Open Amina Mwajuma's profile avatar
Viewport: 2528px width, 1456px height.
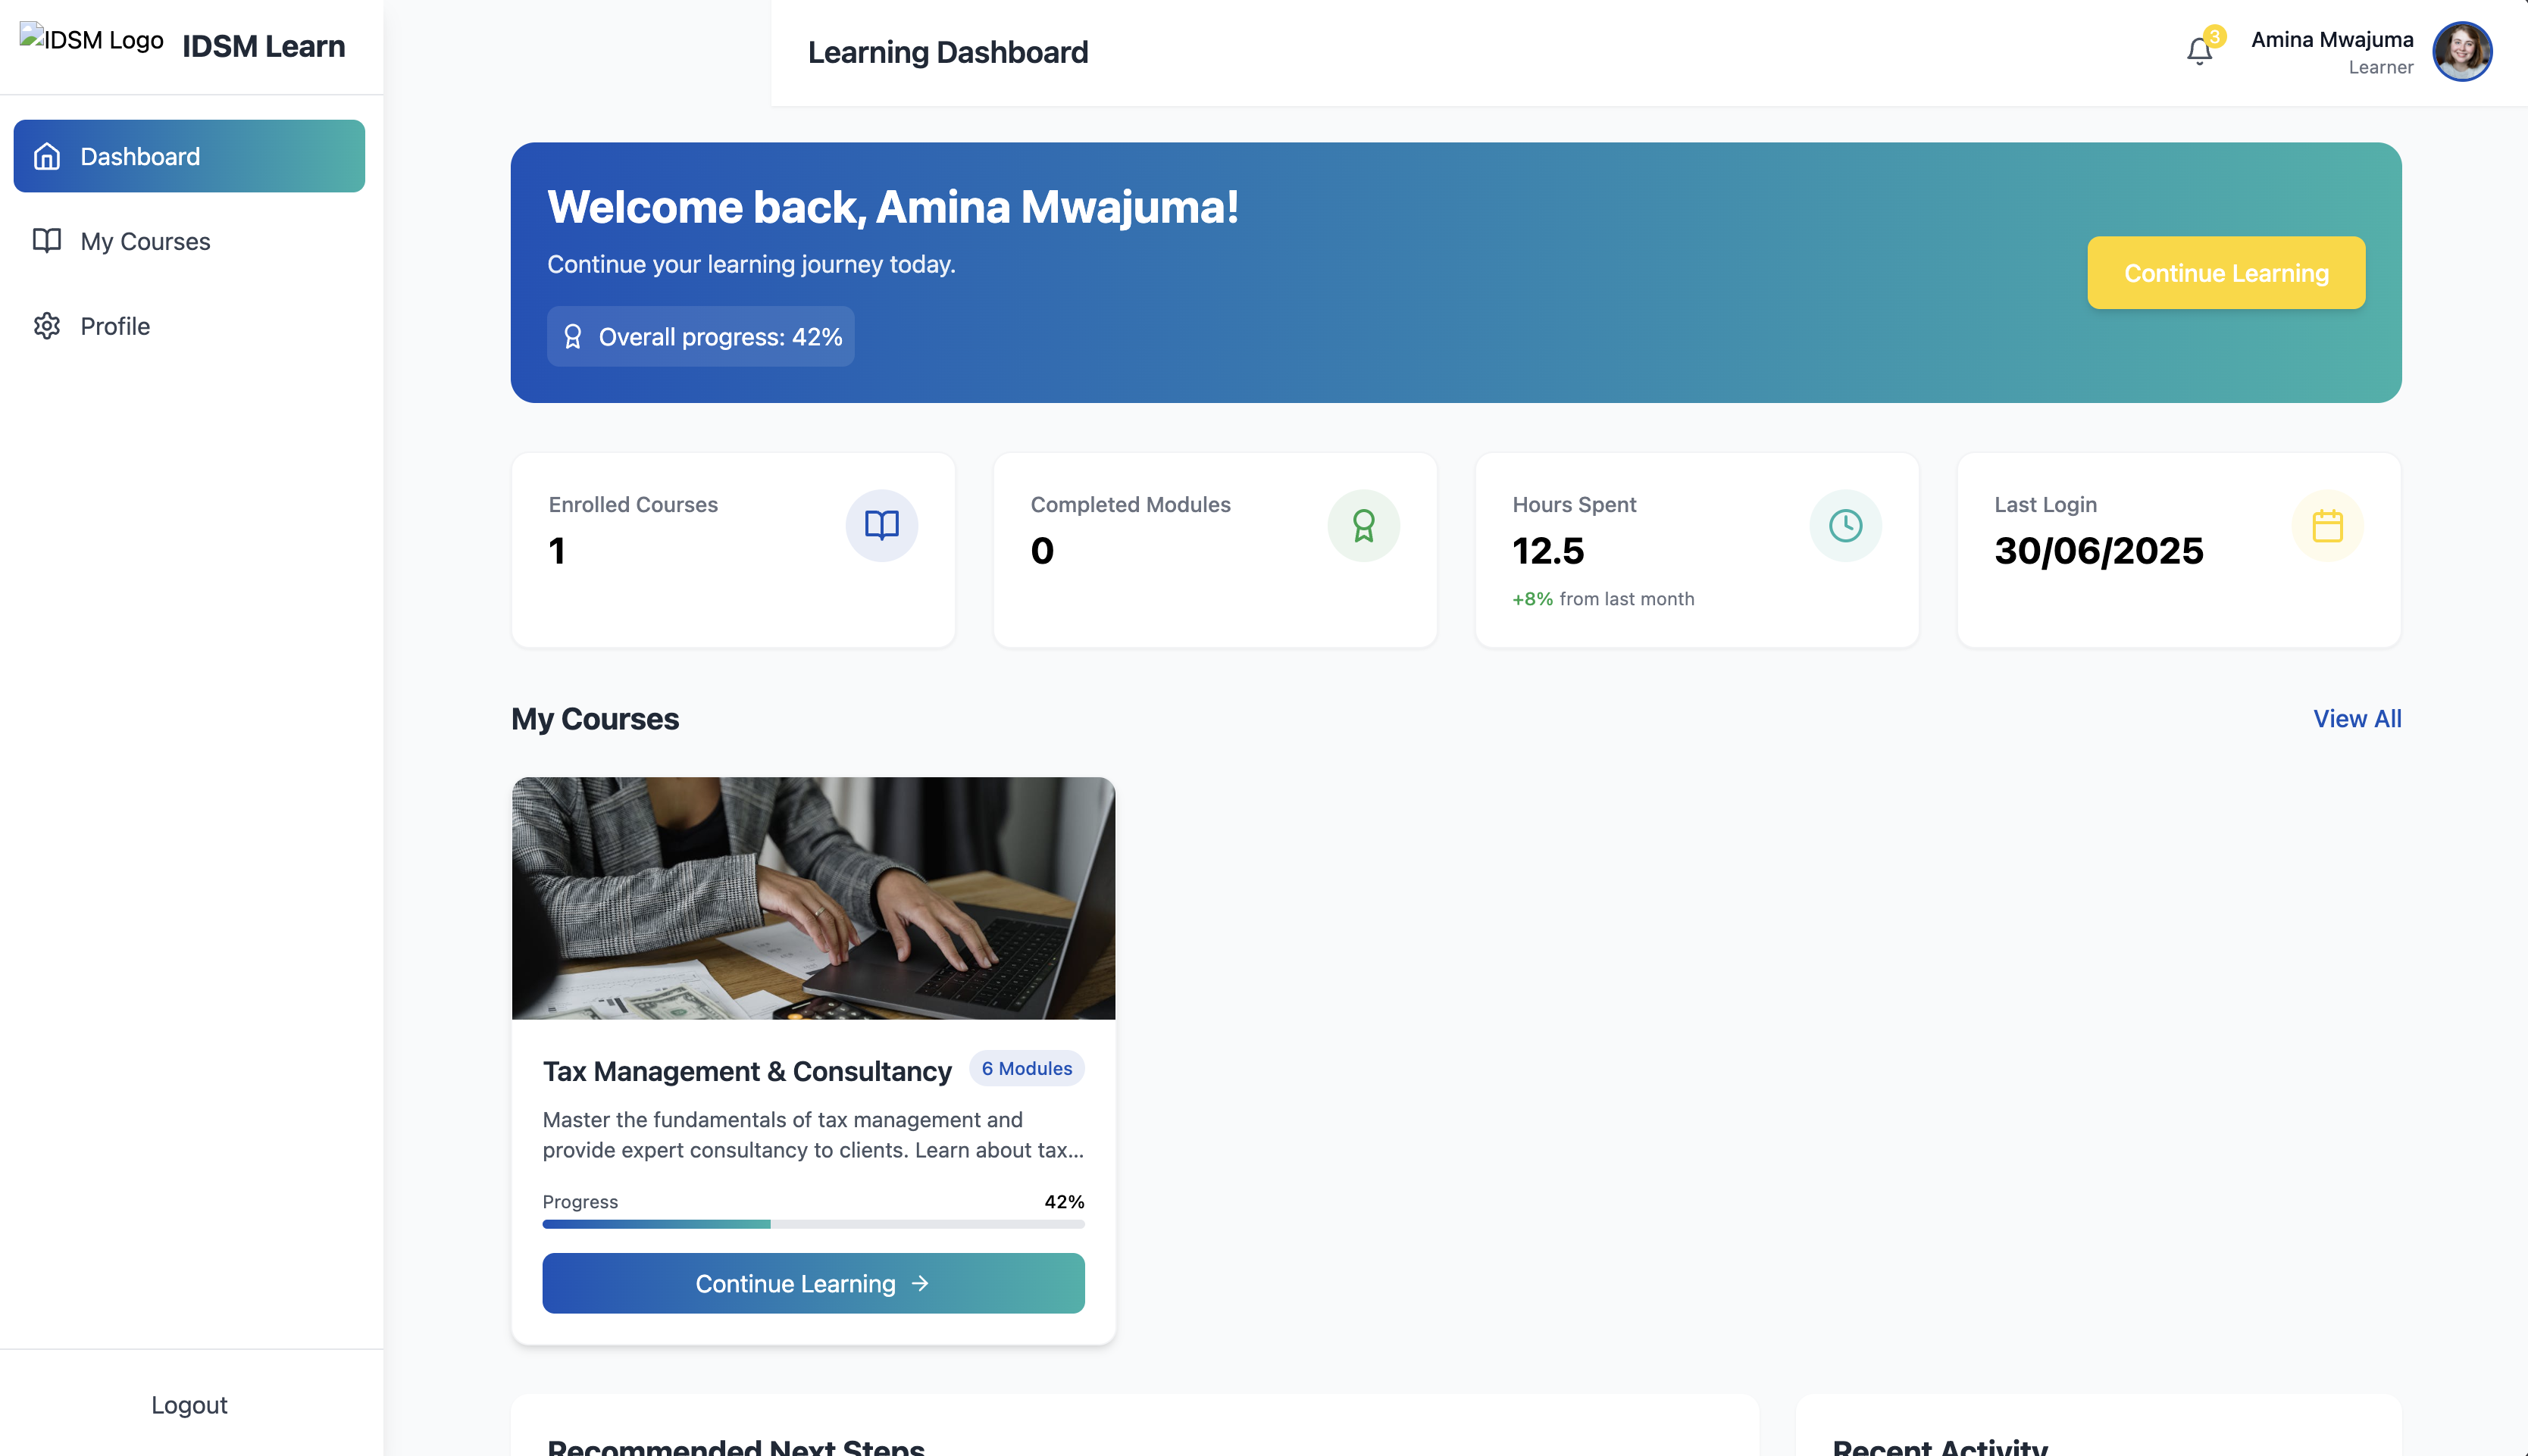(2461, 51)
